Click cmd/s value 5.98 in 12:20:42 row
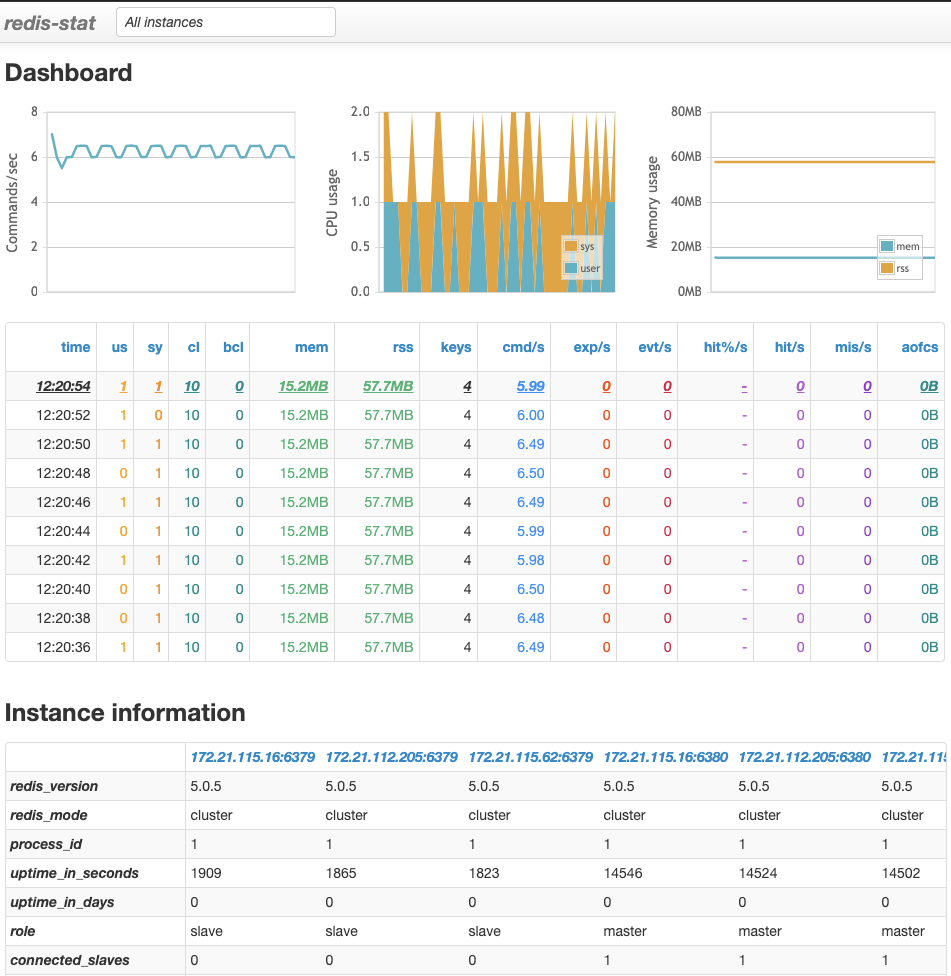The height and width of the screenshot is (976, 951). click(x=530, y=560)
